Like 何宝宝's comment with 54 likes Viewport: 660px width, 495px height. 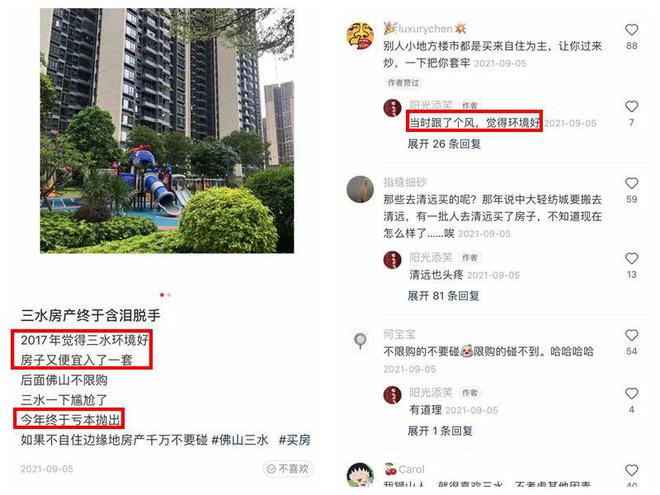pyautogui.click(x=631, y=335)
